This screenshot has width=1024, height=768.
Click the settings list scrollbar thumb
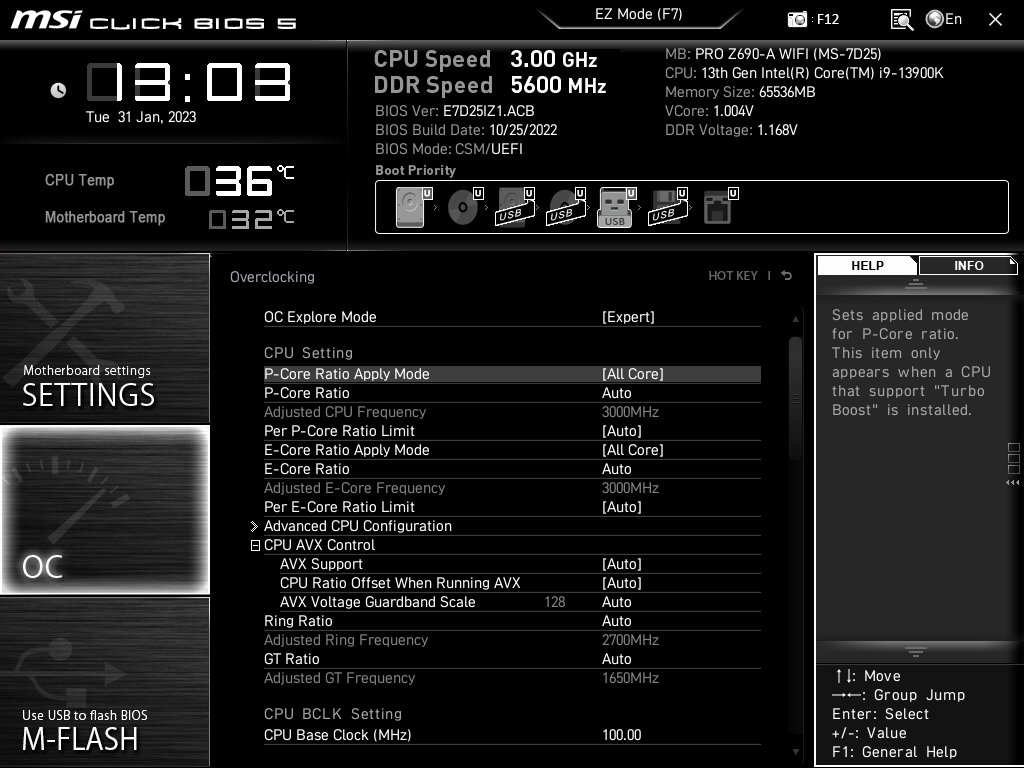pos(795,398)
